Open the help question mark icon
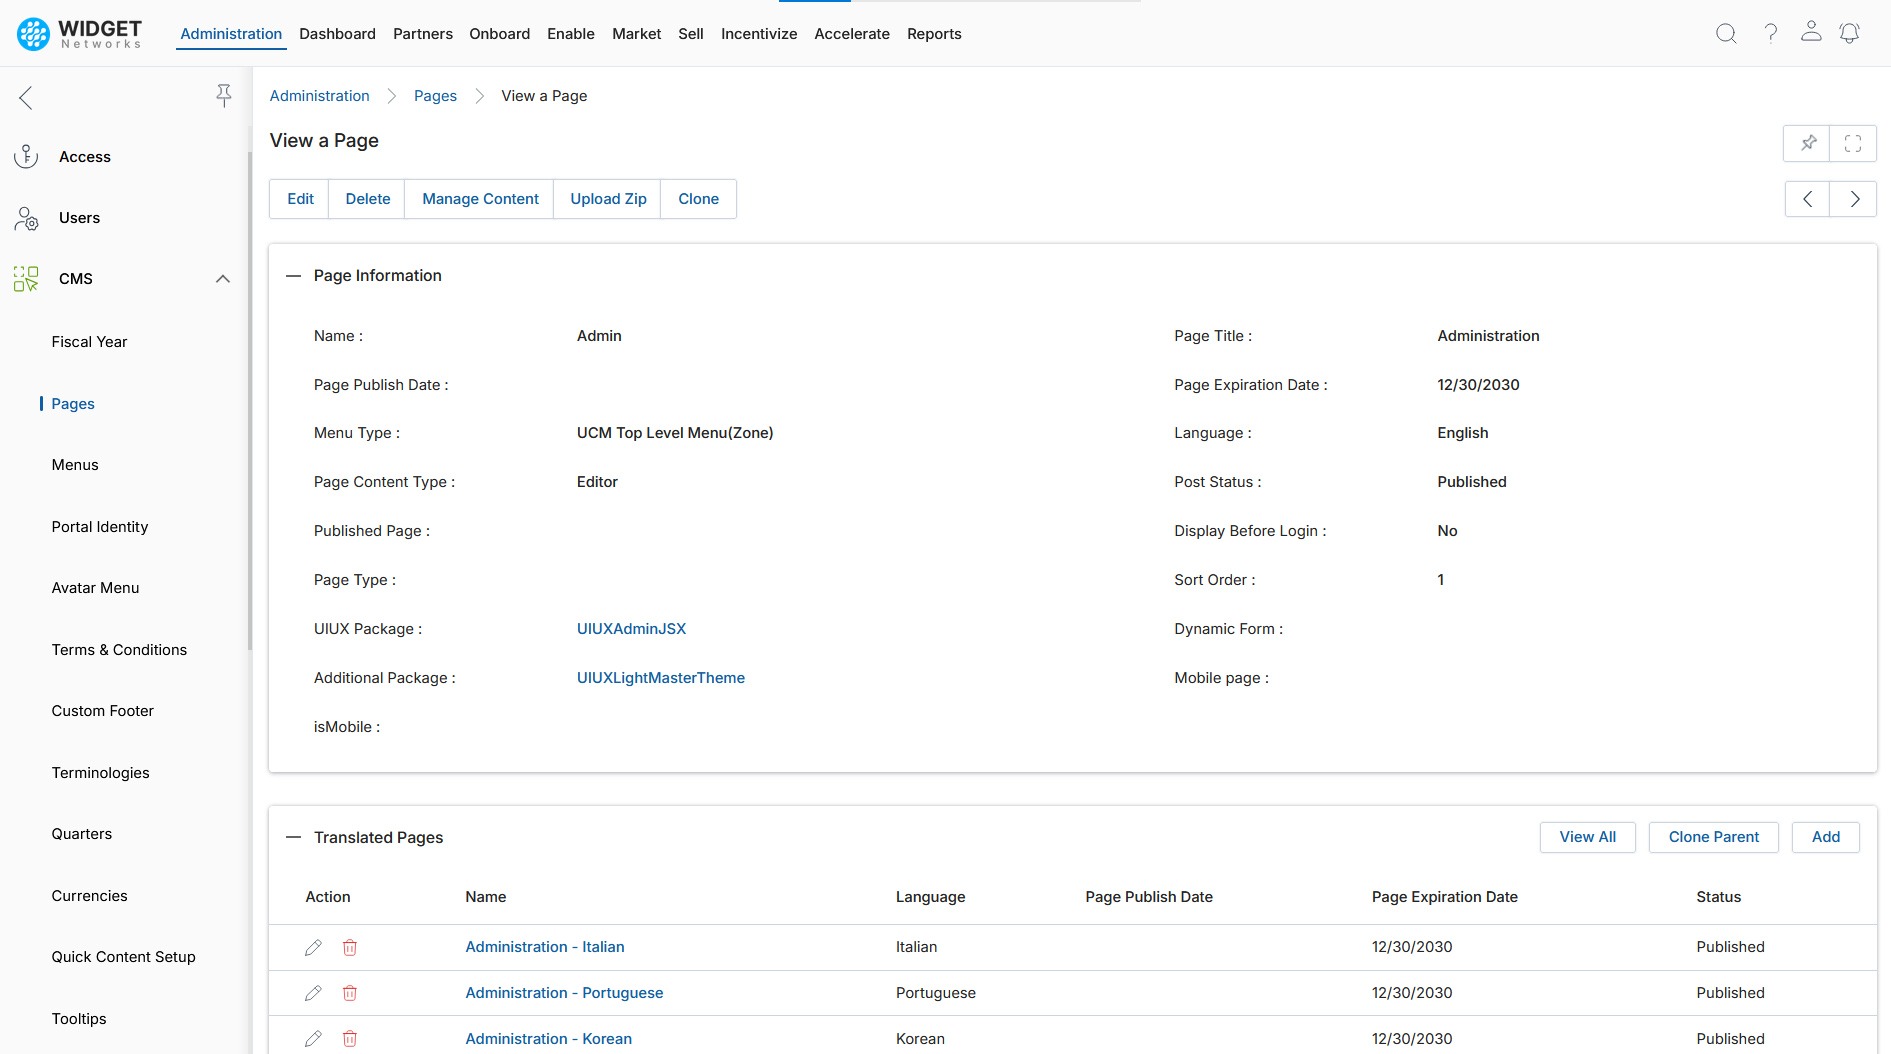This screenshot has height=1054, width=1891. pos(1770,34)
